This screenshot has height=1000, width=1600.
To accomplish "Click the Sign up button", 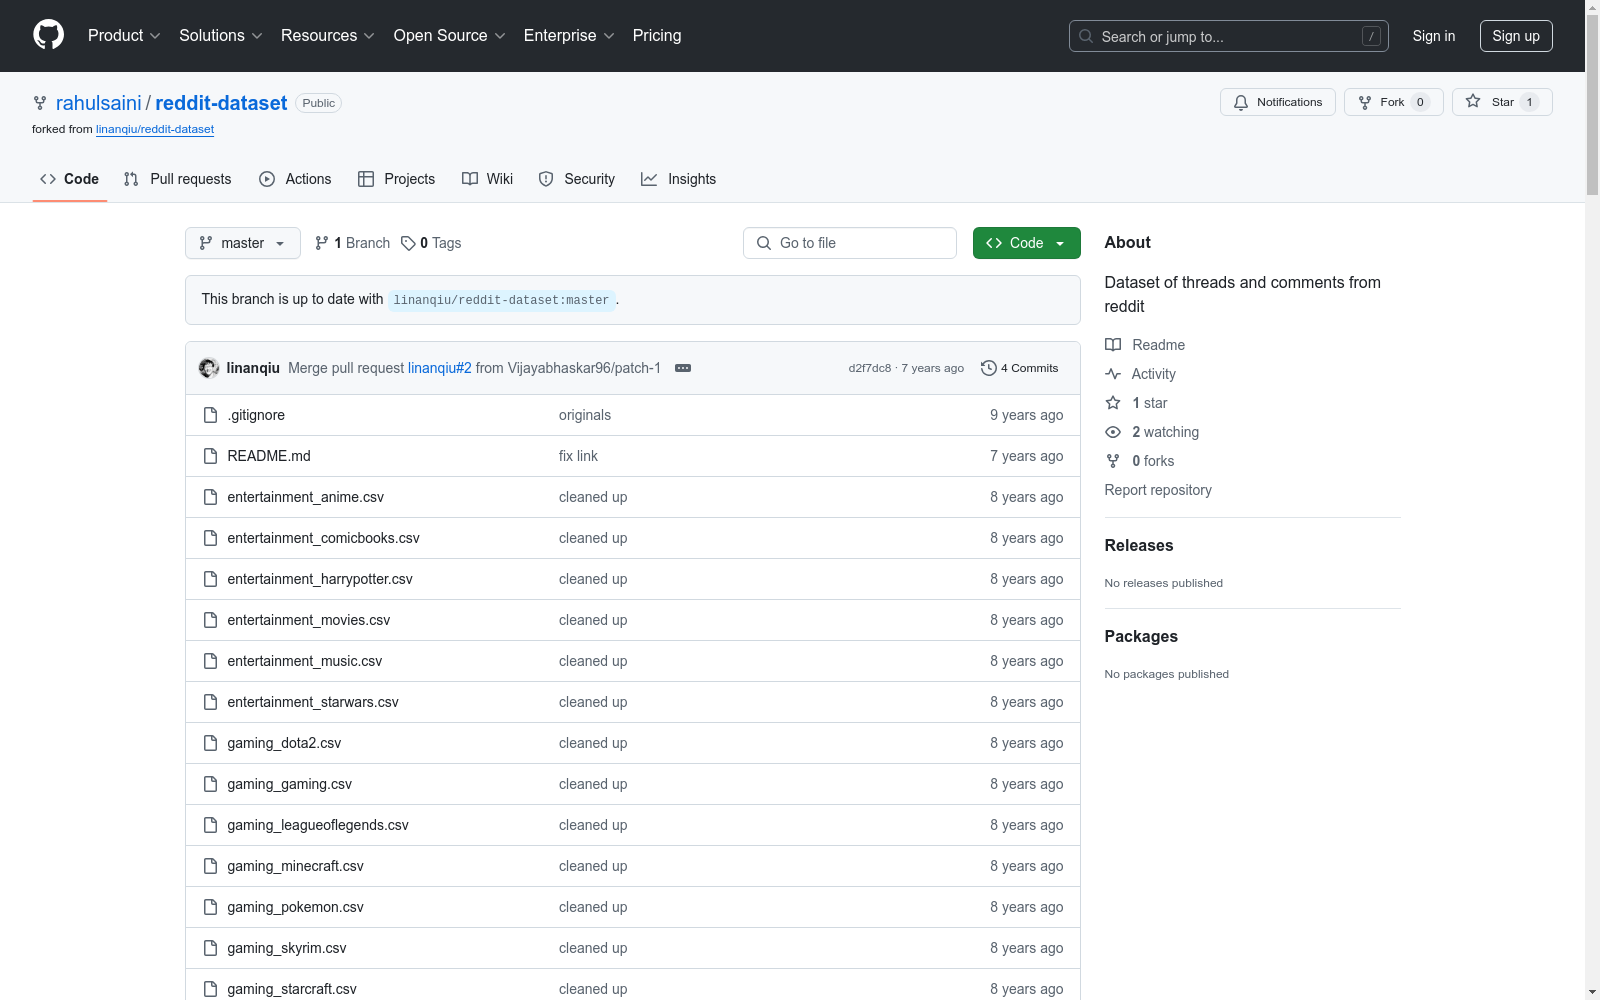I will [x=1515, y=36].
